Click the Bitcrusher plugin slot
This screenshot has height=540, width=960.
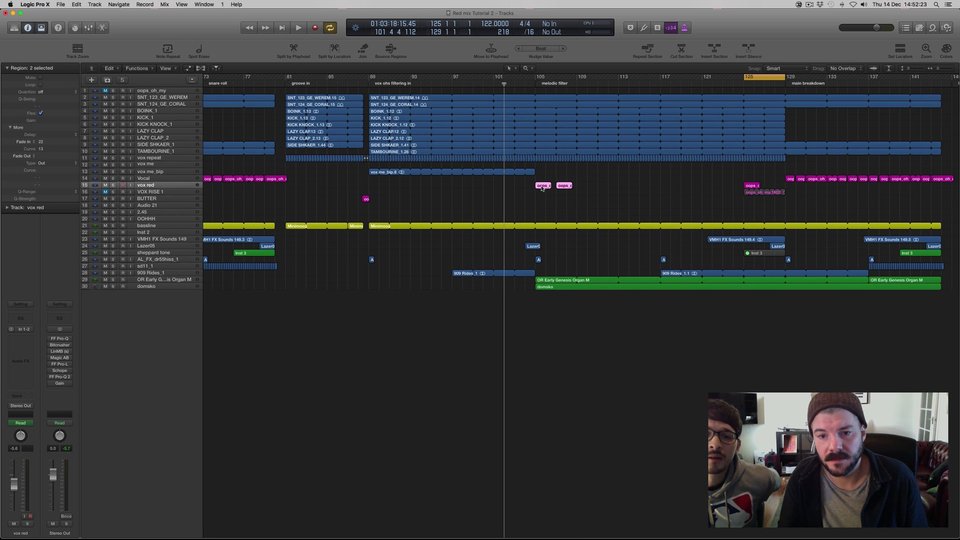59,345
